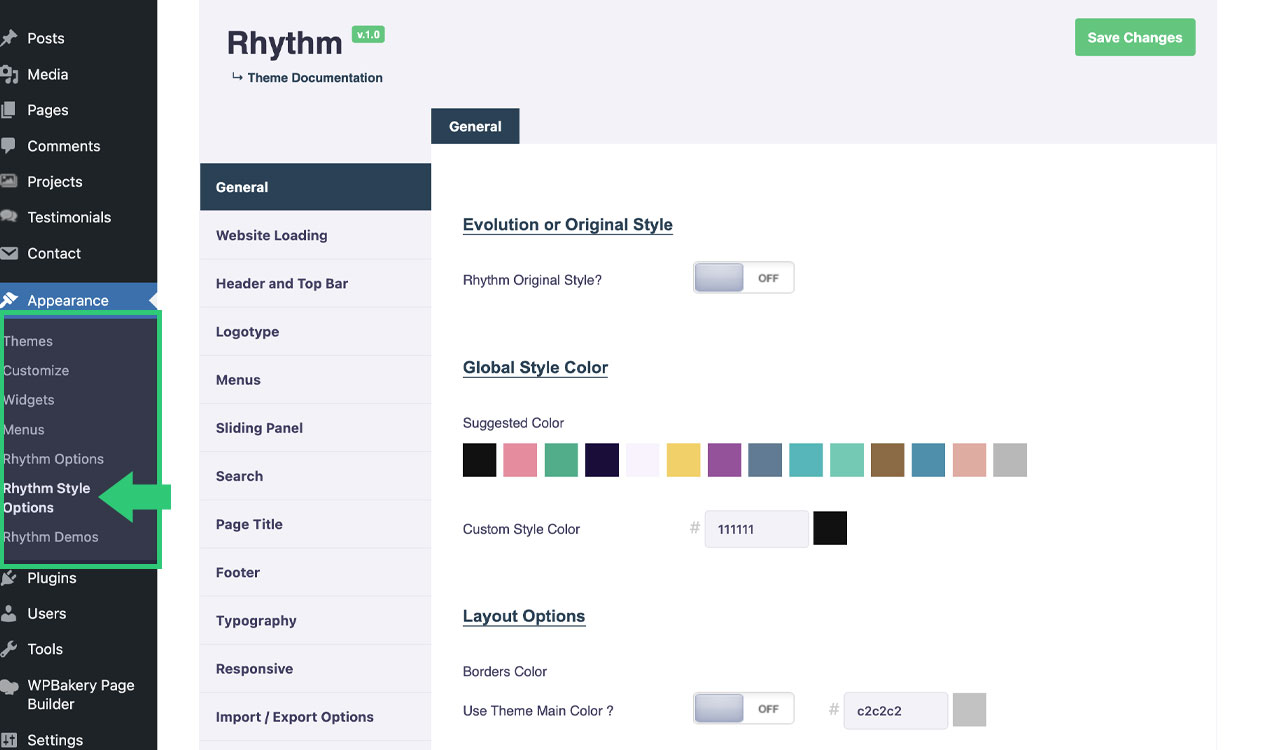Click the Media icon in sidebar
The height and width of the screenshot is (750, 1265).
(x=9, y=74)
